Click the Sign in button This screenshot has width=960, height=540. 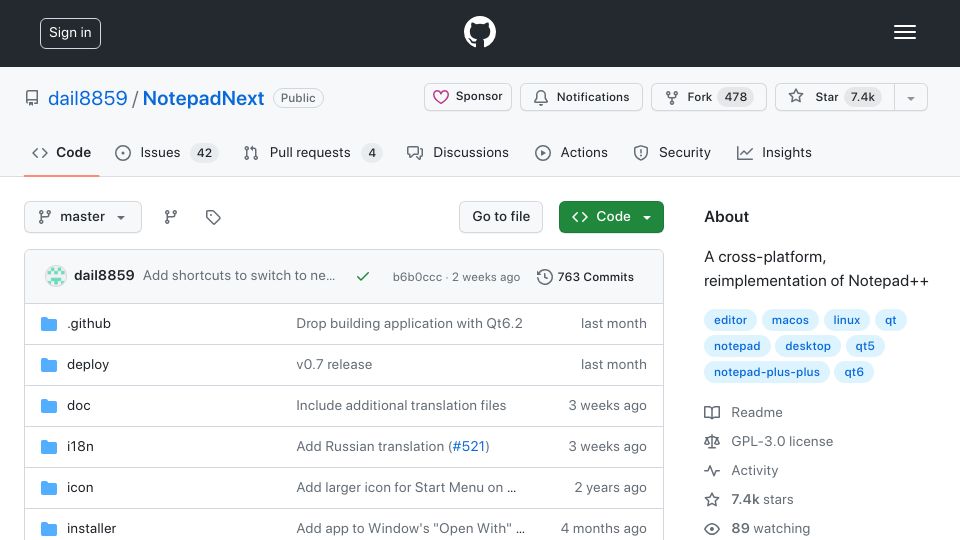pos(70,33)
